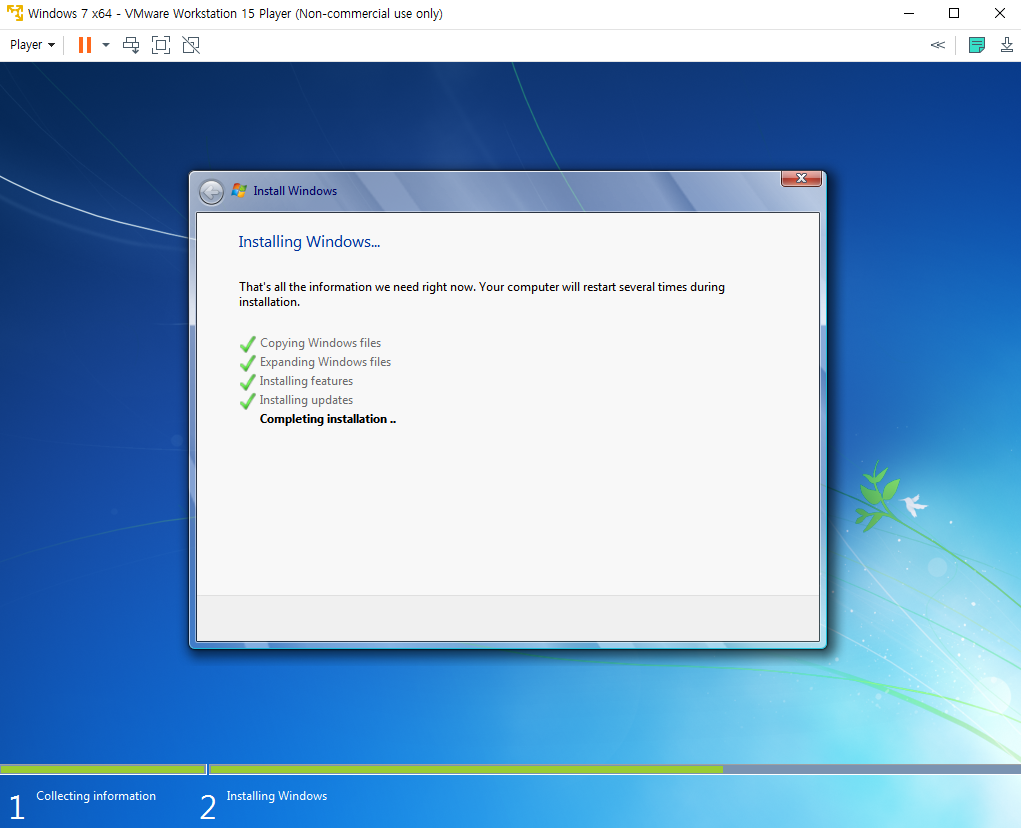Click the checkmark beside Copying Windows files
This screenshot has width=1021, height=828.
(247, 344)
